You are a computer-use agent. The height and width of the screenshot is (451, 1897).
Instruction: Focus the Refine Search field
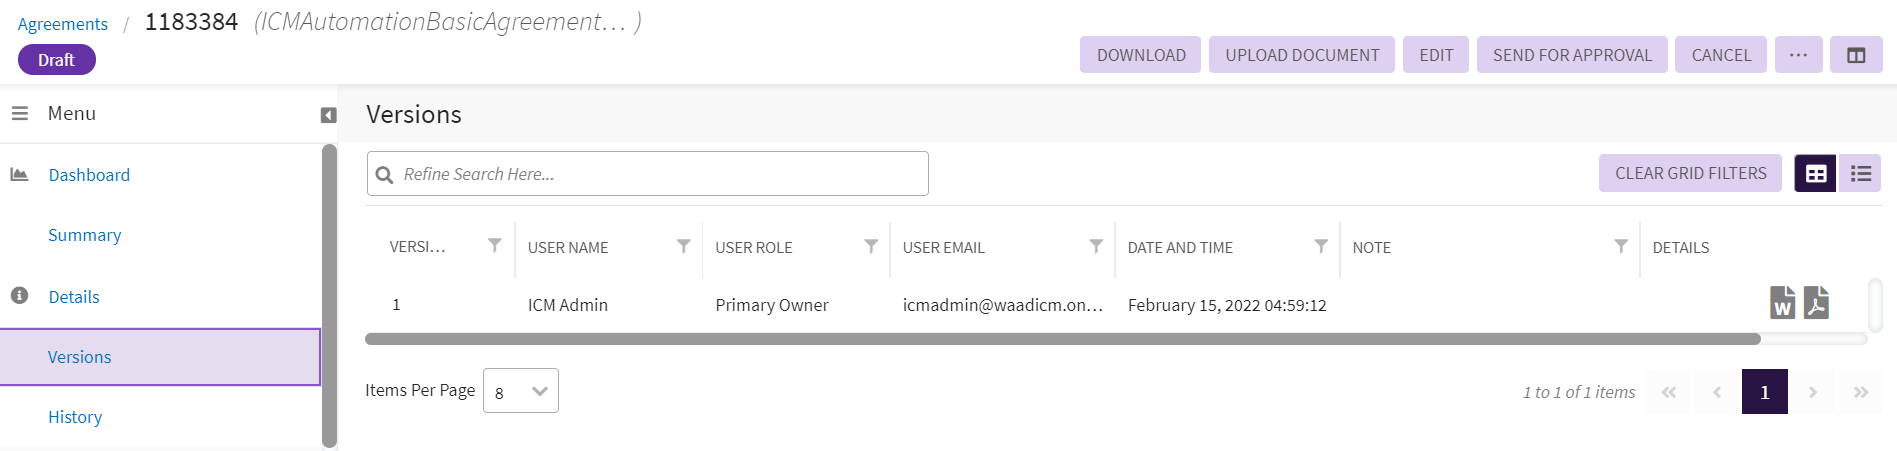(660, 174)
